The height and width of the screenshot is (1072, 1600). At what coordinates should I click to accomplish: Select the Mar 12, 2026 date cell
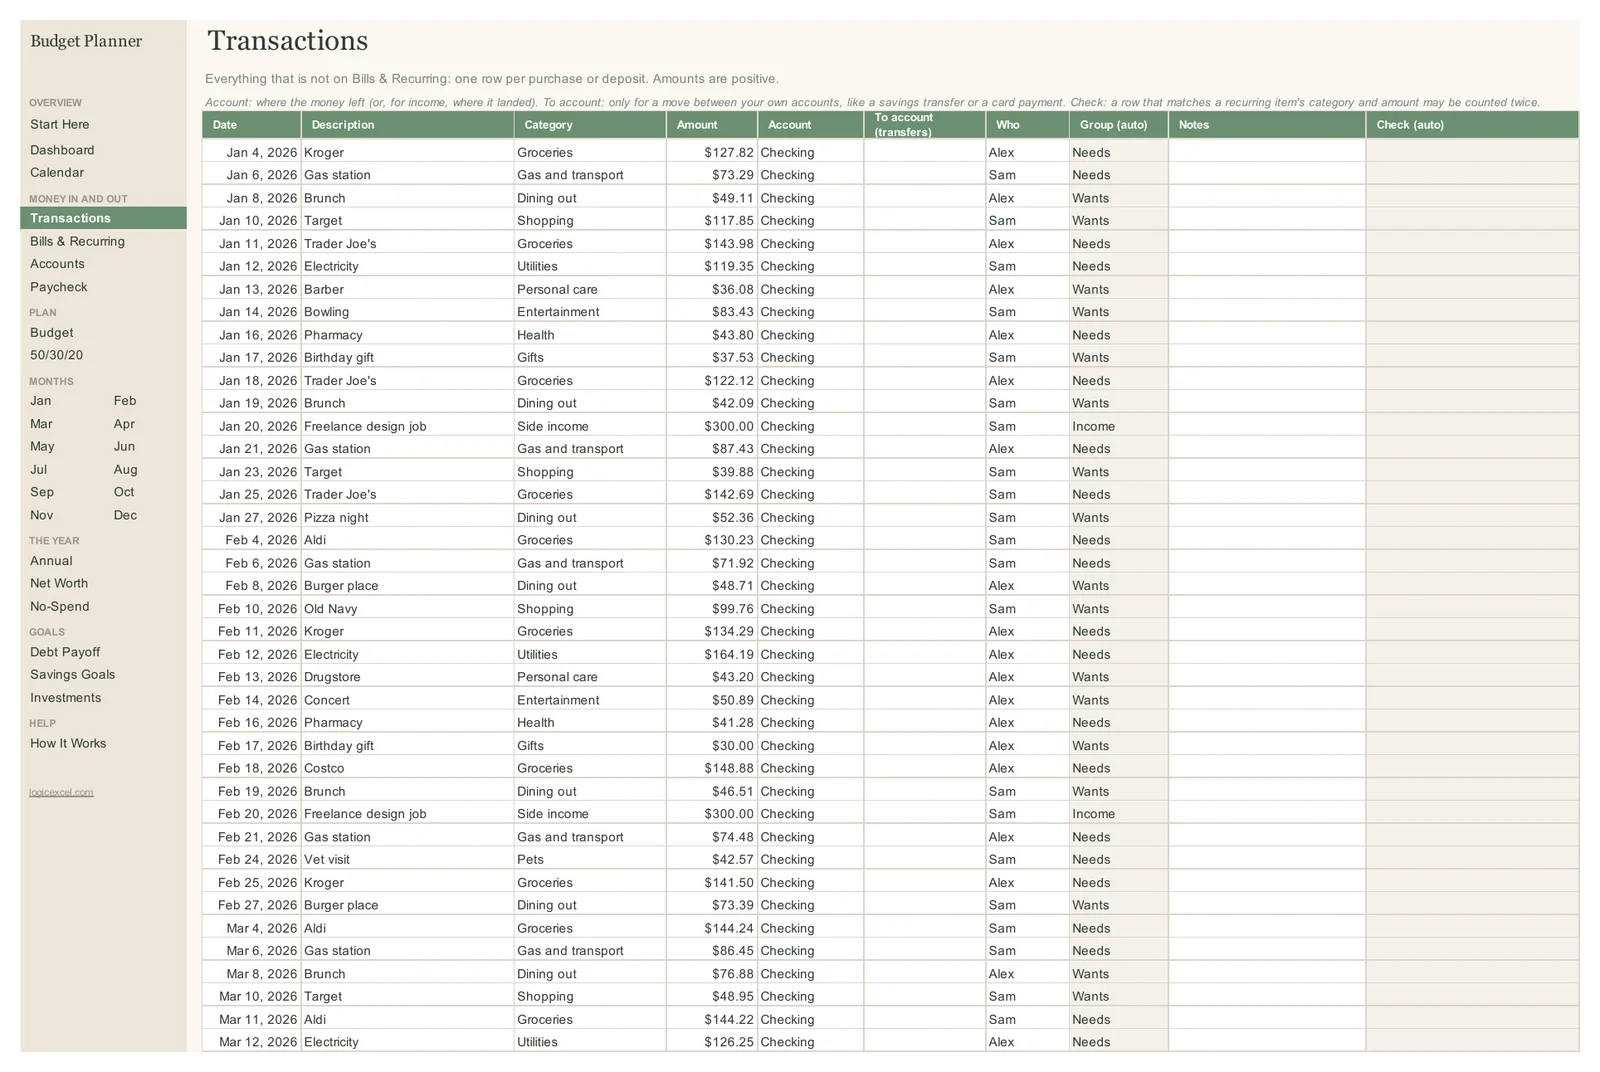click(251, 1042)
